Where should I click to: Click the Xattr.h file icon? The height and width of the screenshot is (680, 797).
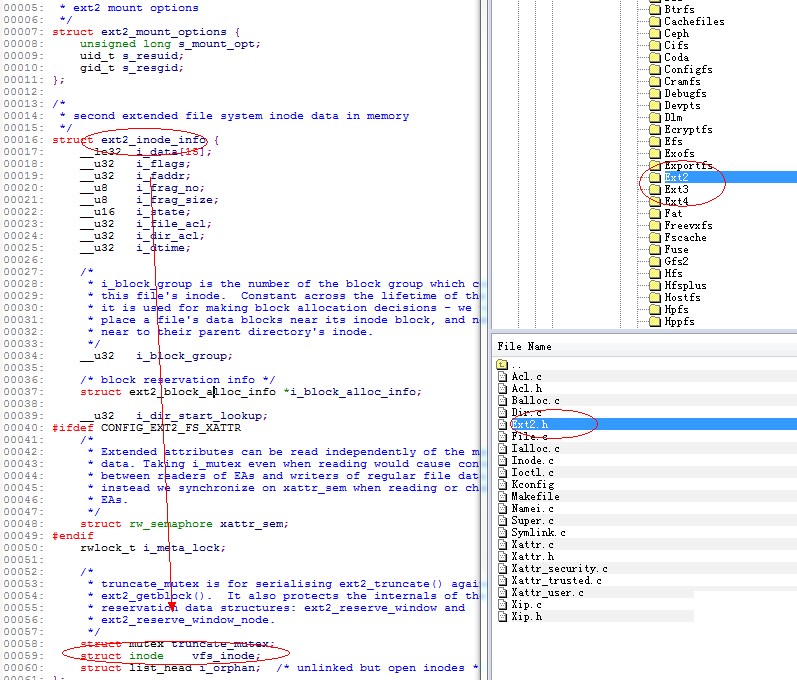point(503,557)
